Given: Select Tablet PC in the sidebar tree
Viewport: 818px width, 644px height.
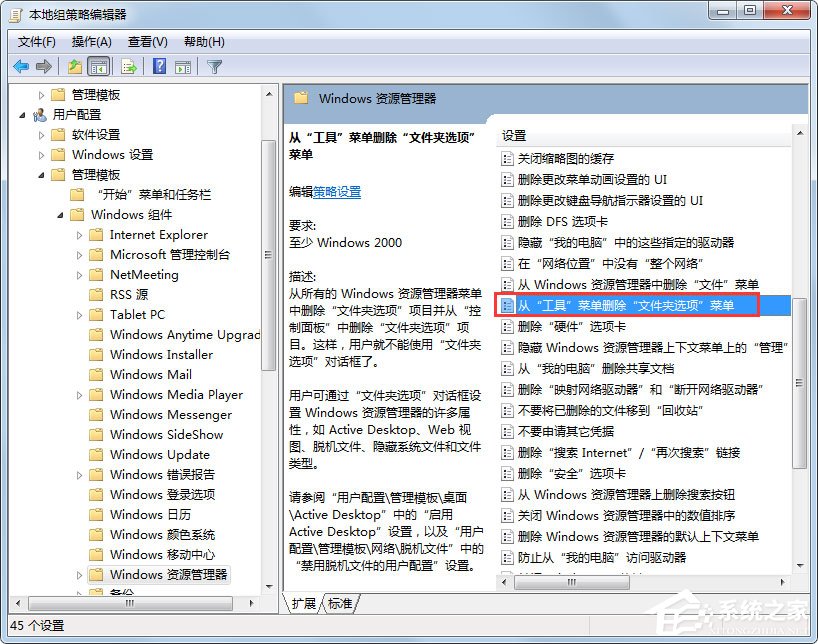Looking at the screenshot, I should coord(138,314).
